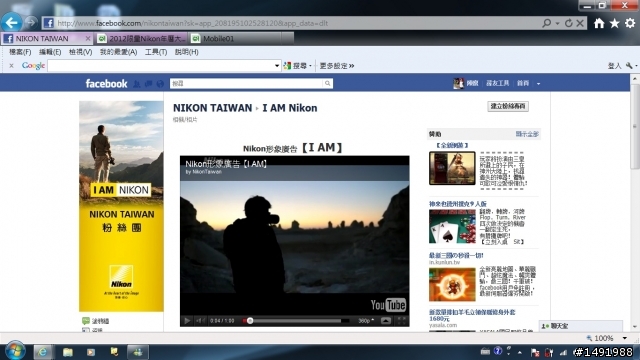Click the address bar search magnifier icon
The image size is (640, 360).
click(x=547, y=23)
